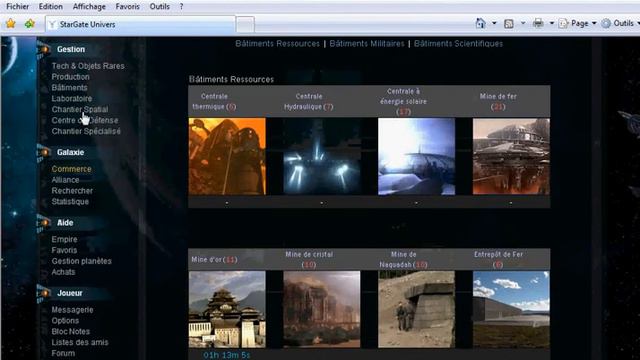This screenshot has height=360, width=640.
Task: Open the Fichier menu
Action: [x=18, y=7]
